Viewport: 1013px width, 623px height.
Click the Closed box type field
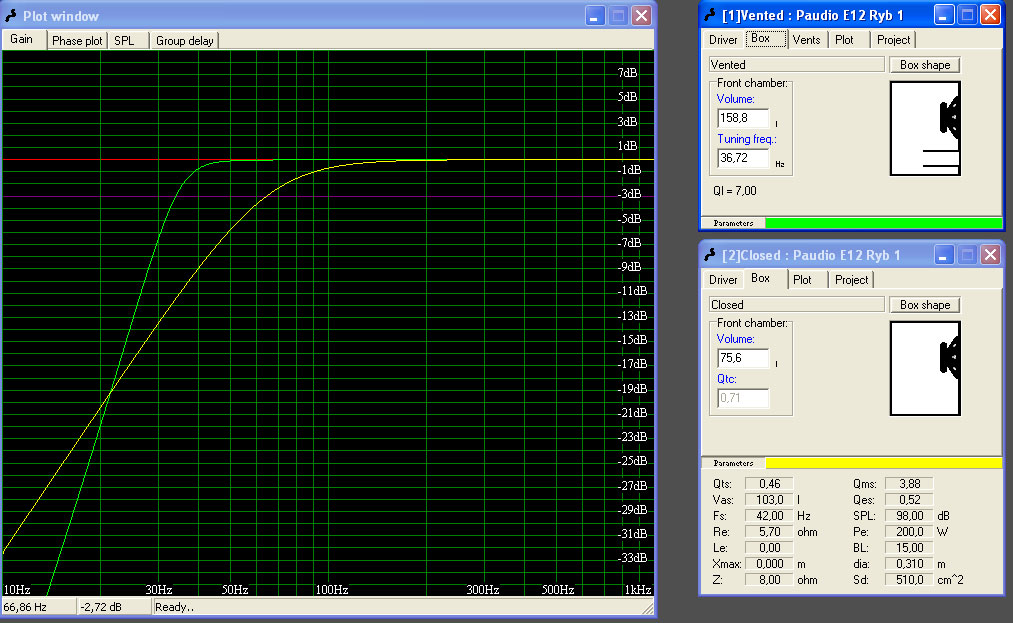pos(796,304)
